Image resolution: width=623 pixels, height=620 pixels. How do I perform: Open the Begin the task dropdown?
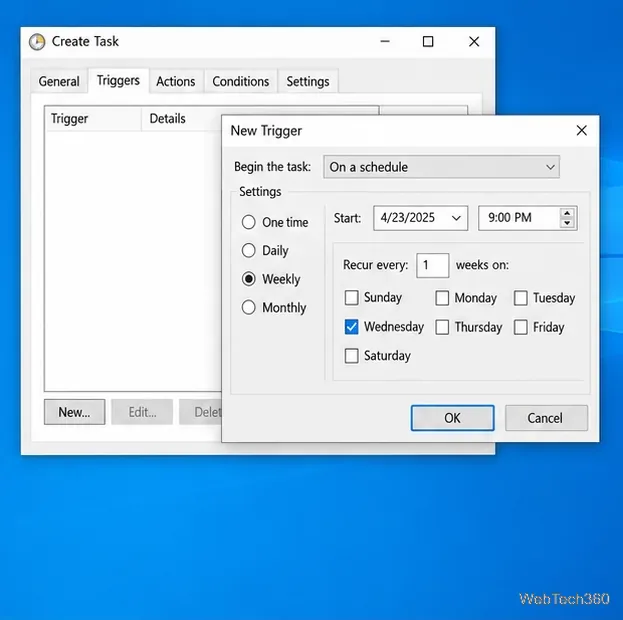pos(441,167)
